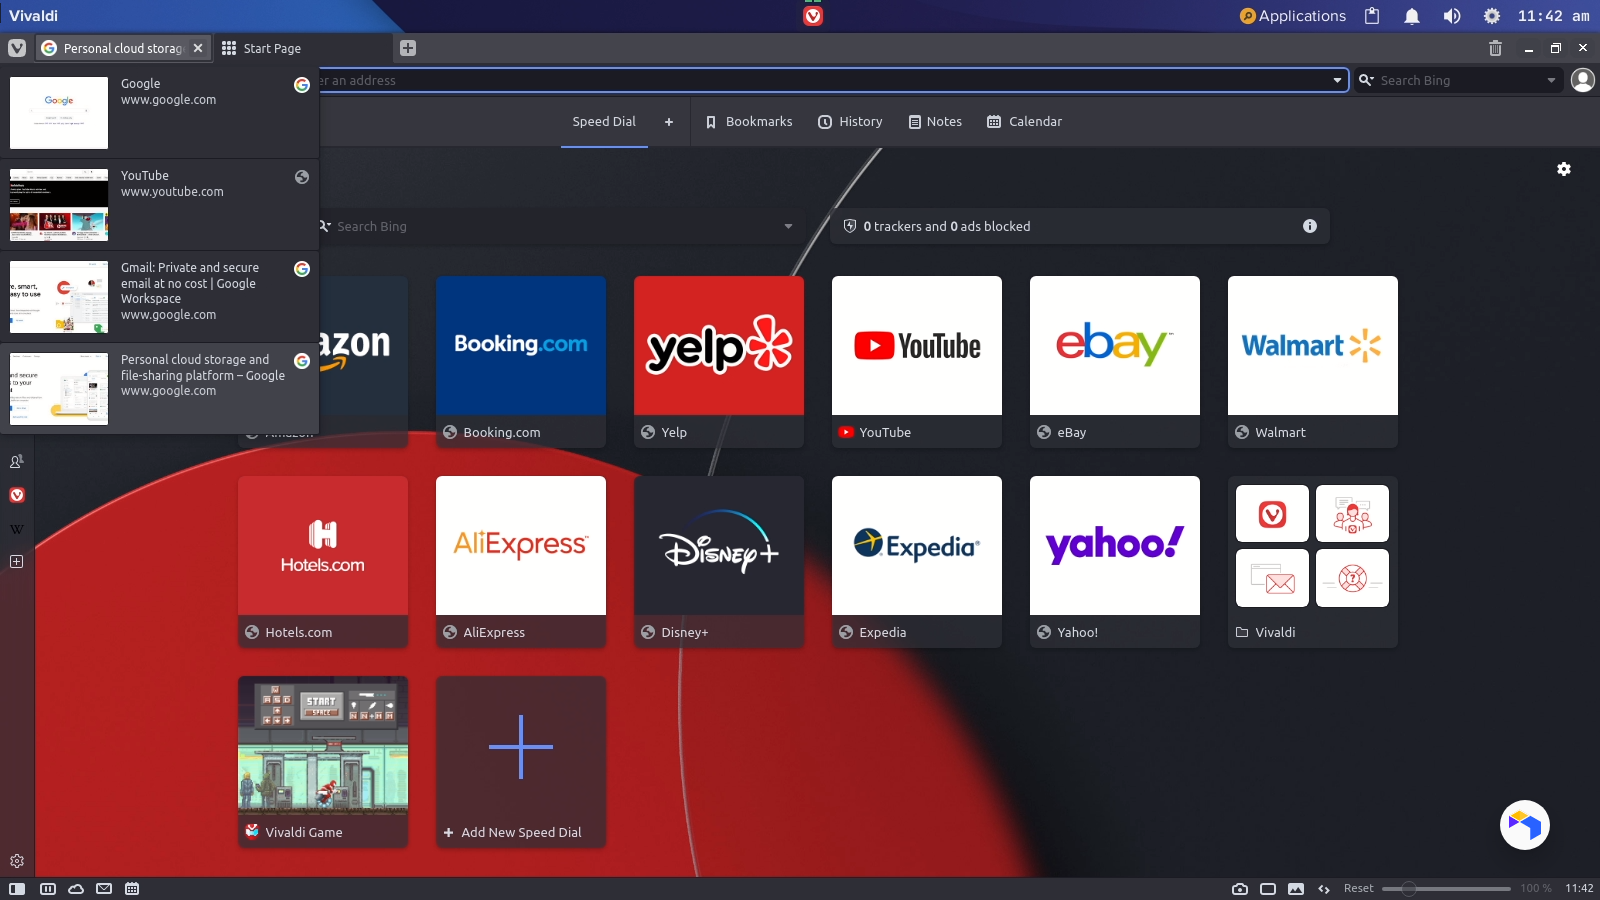Capture page with camera icon
This screenshot has width=1600, height=900.
click(x=1240, y=889)
